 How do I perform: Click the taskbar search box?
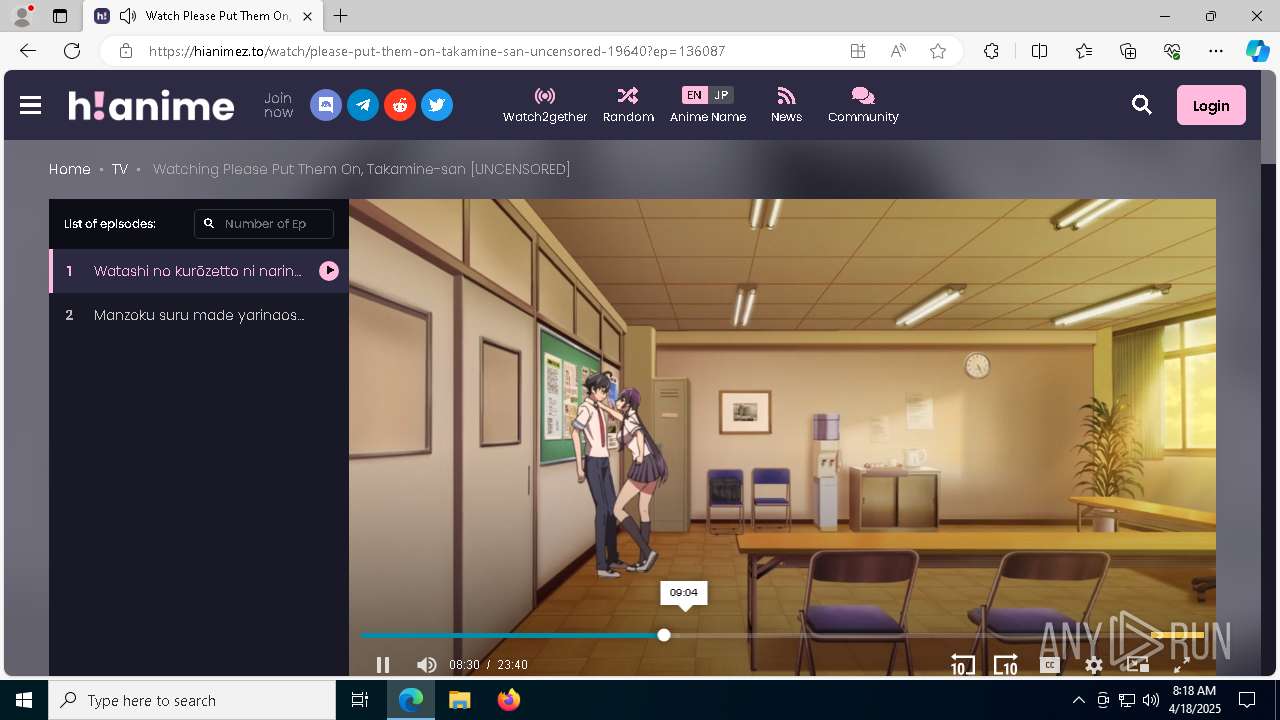(192, 700)
